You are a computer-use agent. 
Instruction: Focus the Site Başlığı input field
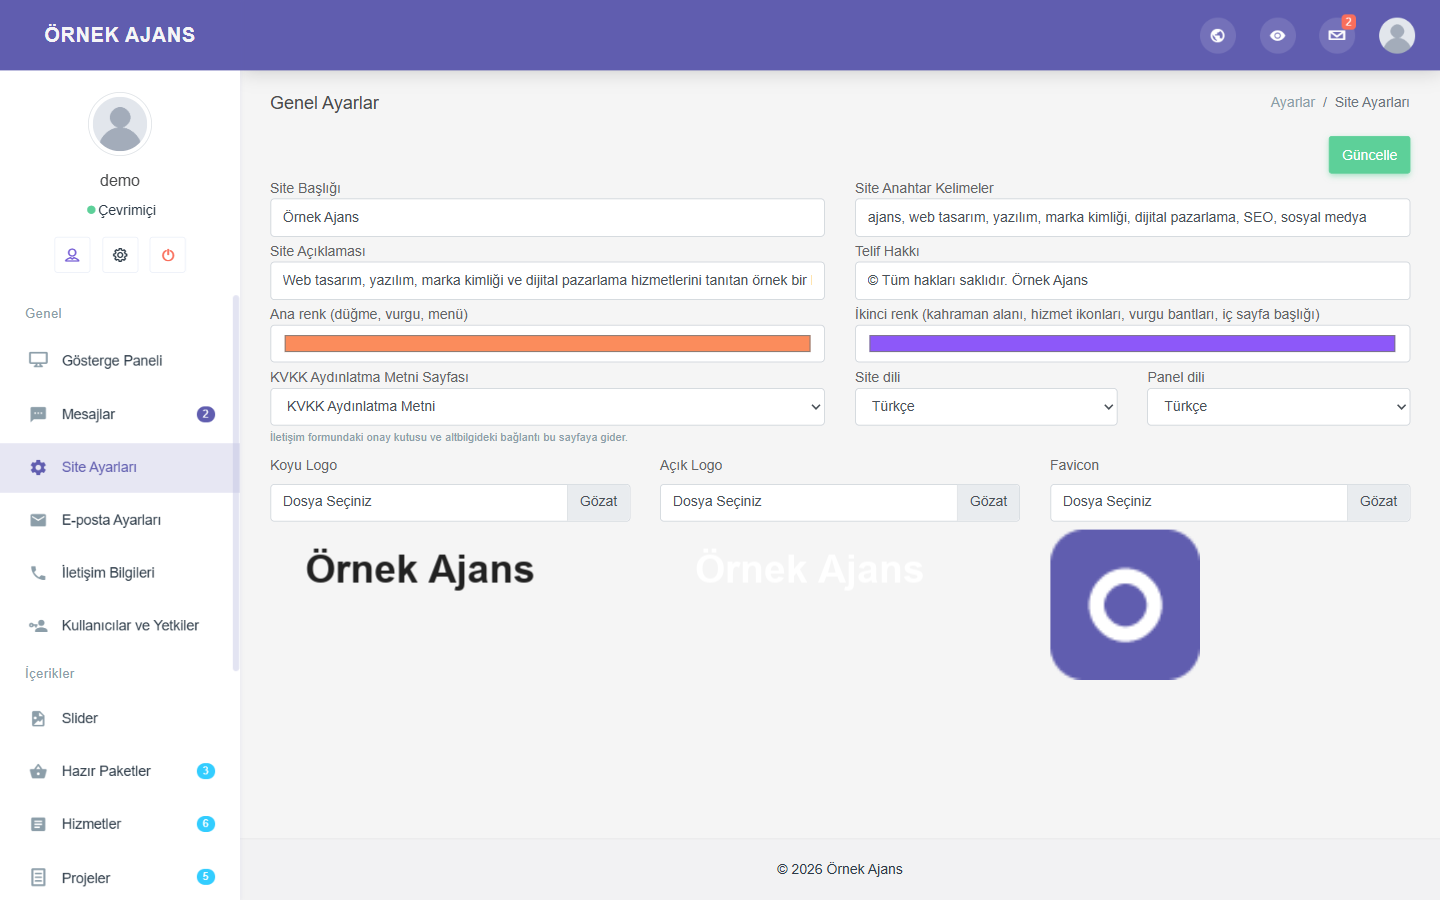click(547, 218)
